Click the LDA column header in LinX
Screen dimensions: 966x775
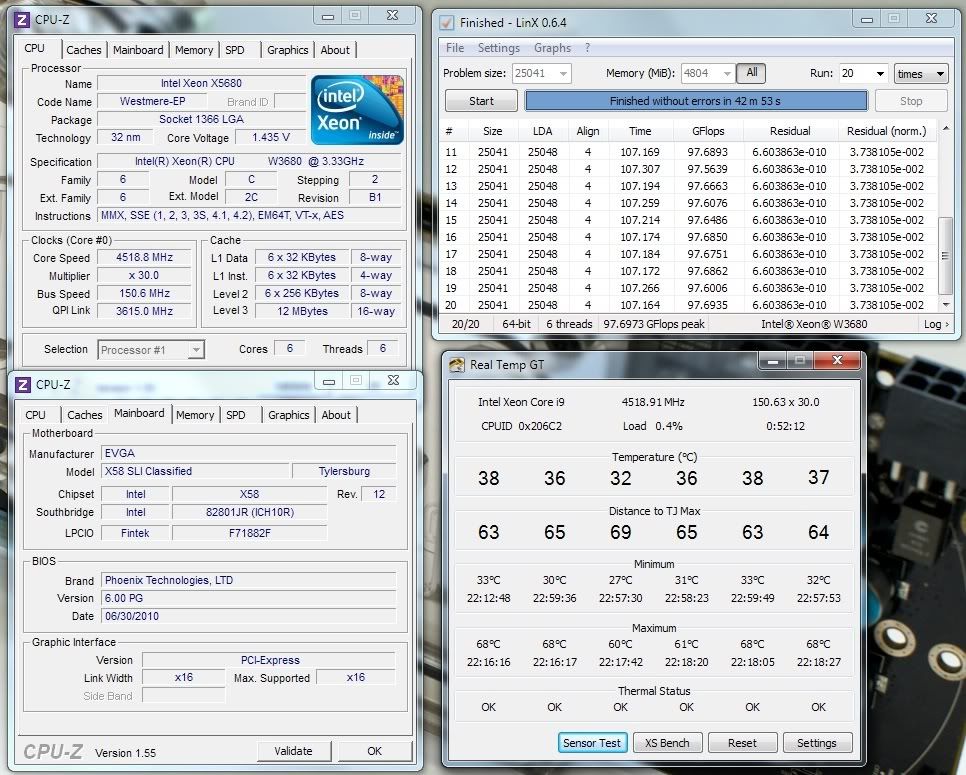[542, 131]
